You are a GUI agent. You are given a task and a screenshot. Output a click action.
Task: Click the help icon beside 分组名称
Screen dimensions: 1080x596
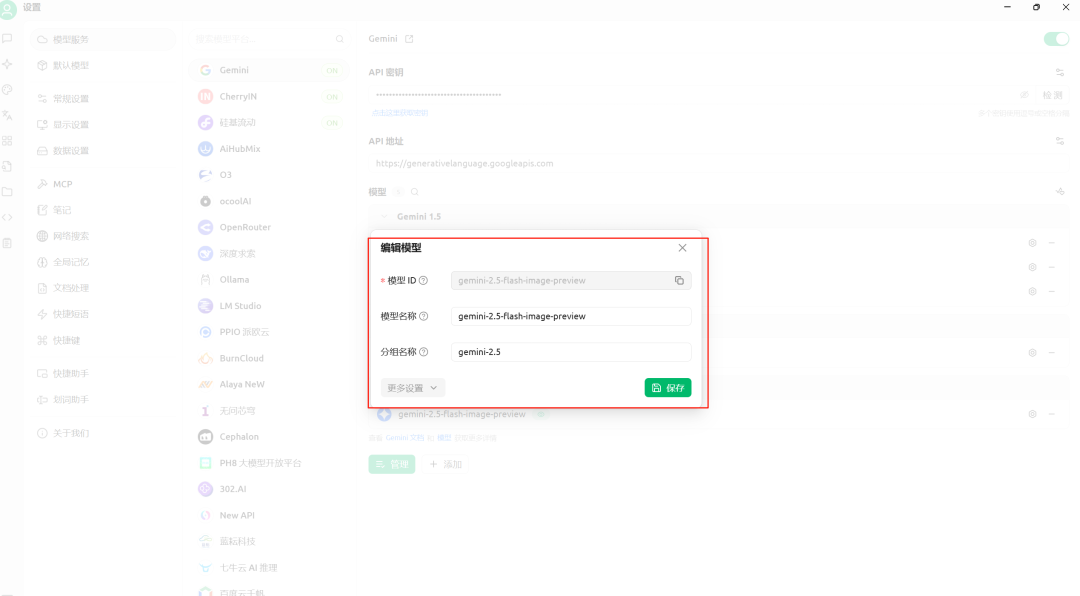point(424,352)
